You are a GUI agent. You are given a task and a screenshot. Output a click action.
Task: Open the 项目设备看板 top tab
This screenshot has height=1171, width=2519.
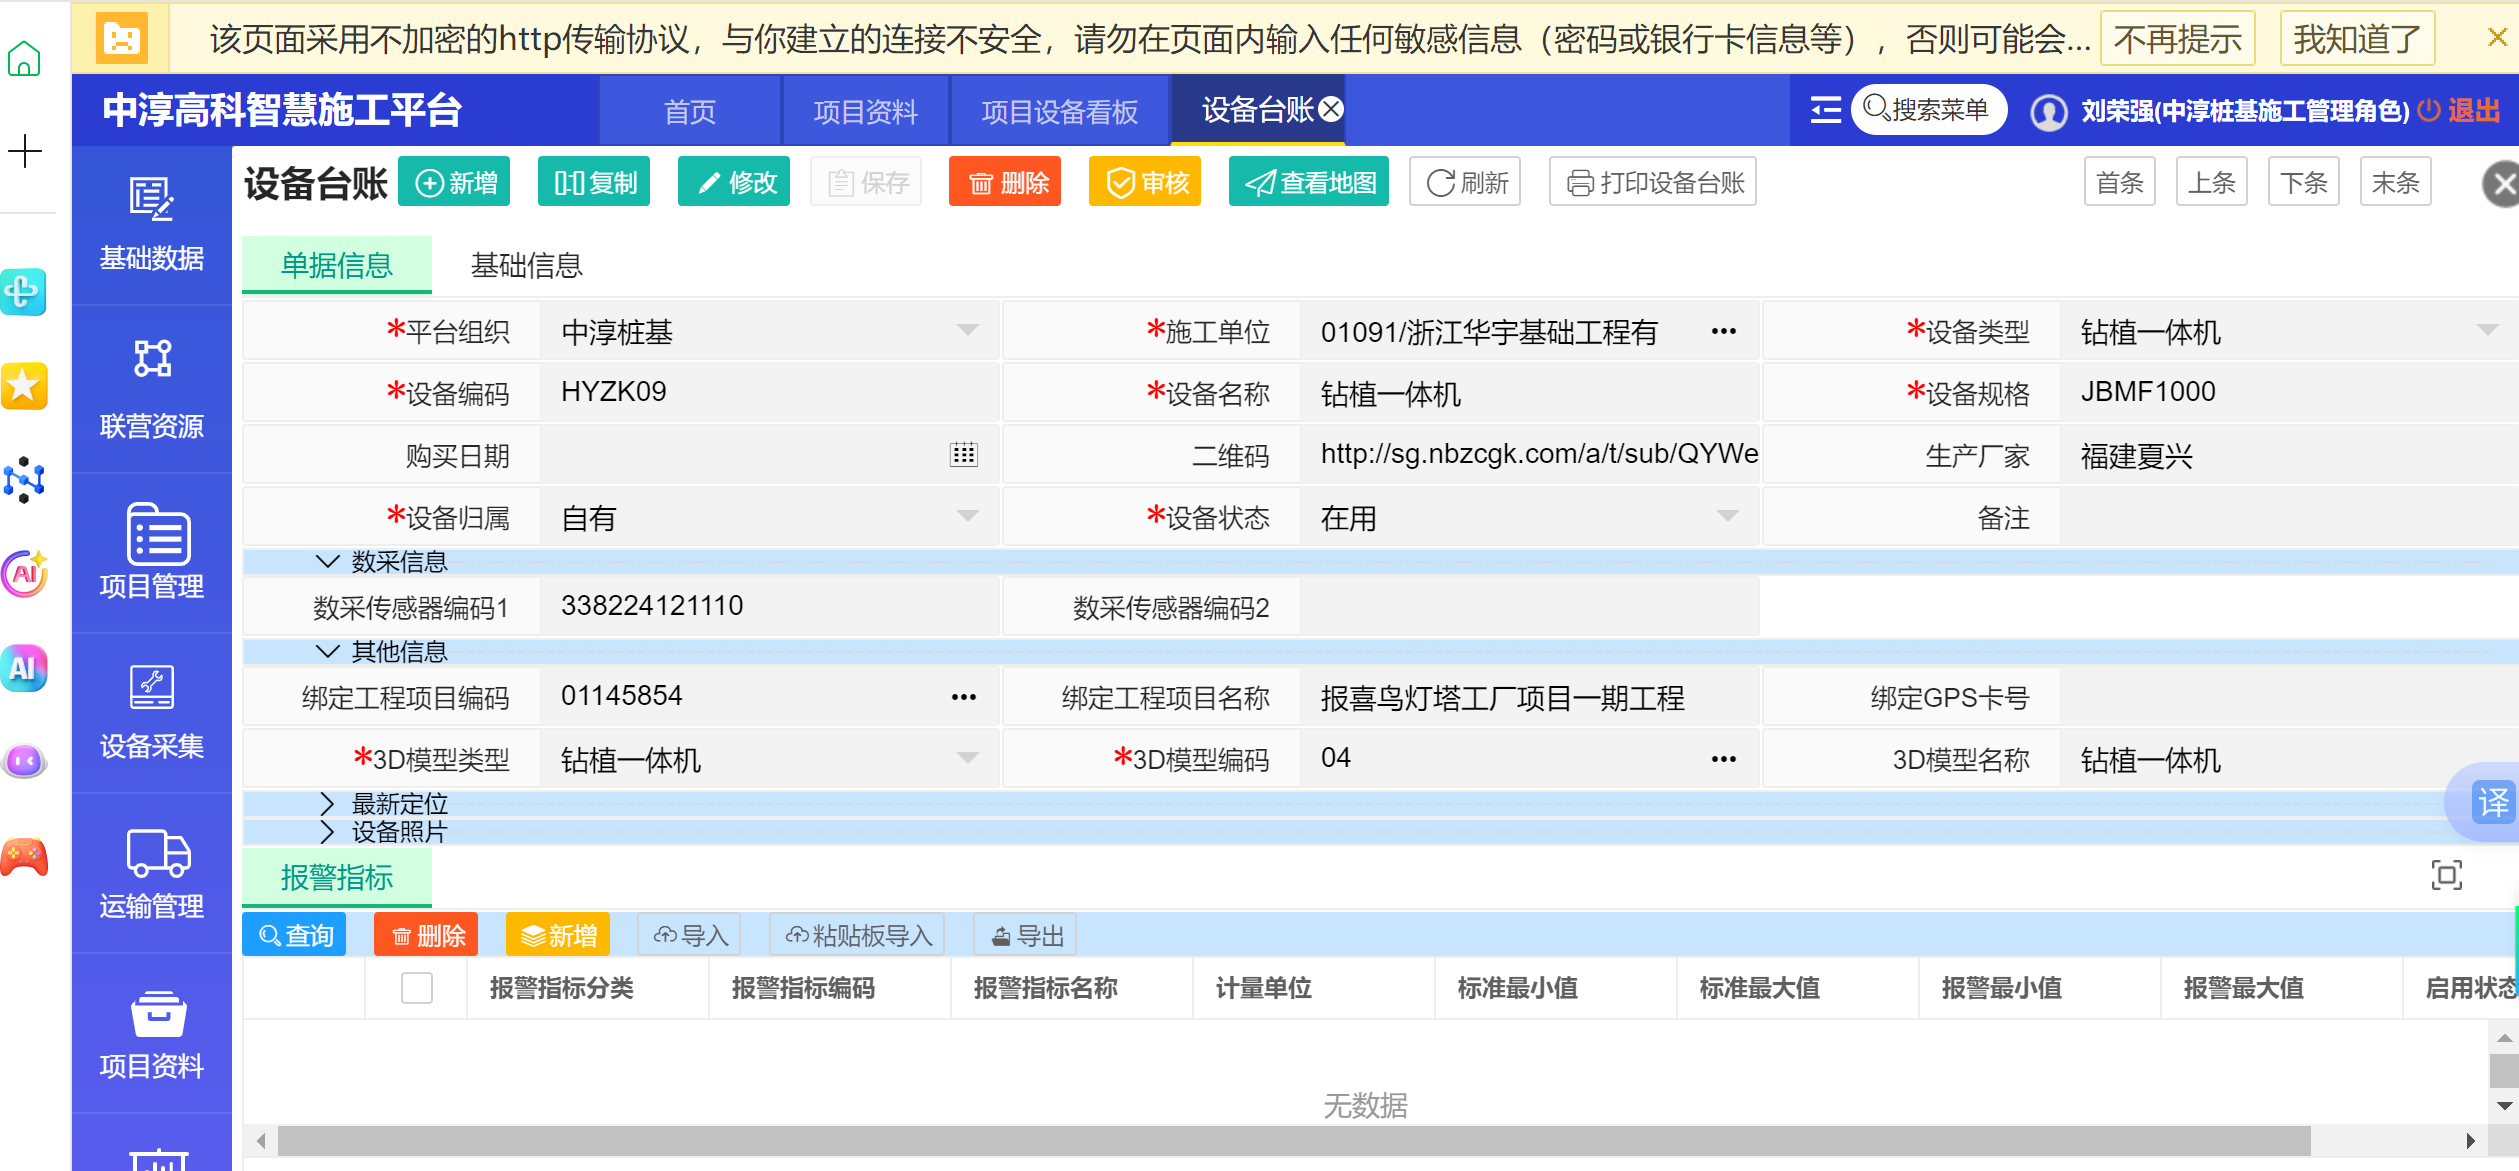(x=1059, y=111)
